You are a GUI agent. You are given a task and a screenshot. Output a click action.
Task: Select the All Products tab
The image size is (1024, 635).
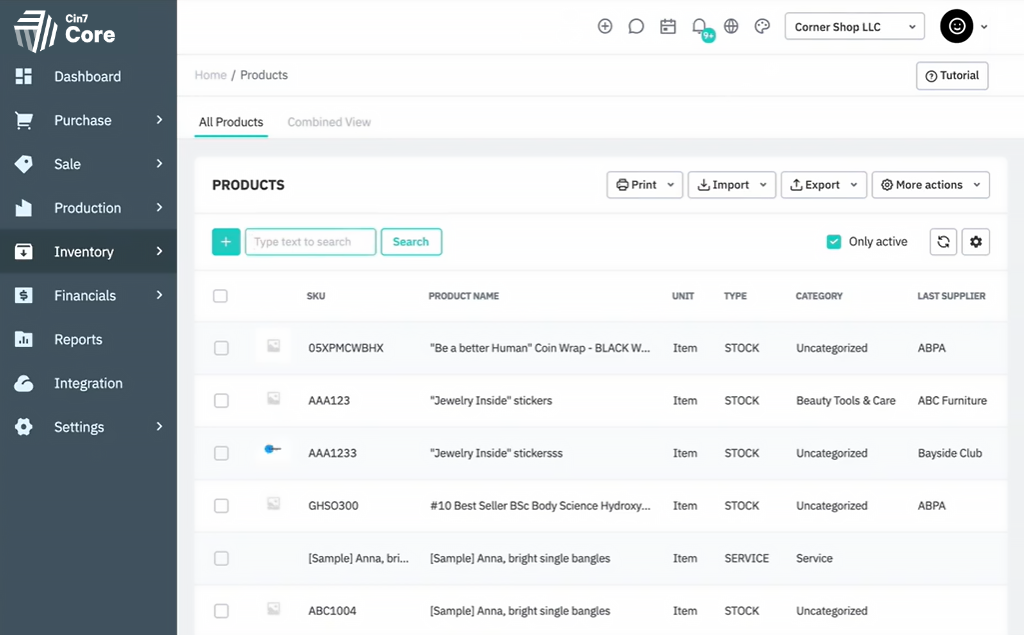[x=231, y=122]
